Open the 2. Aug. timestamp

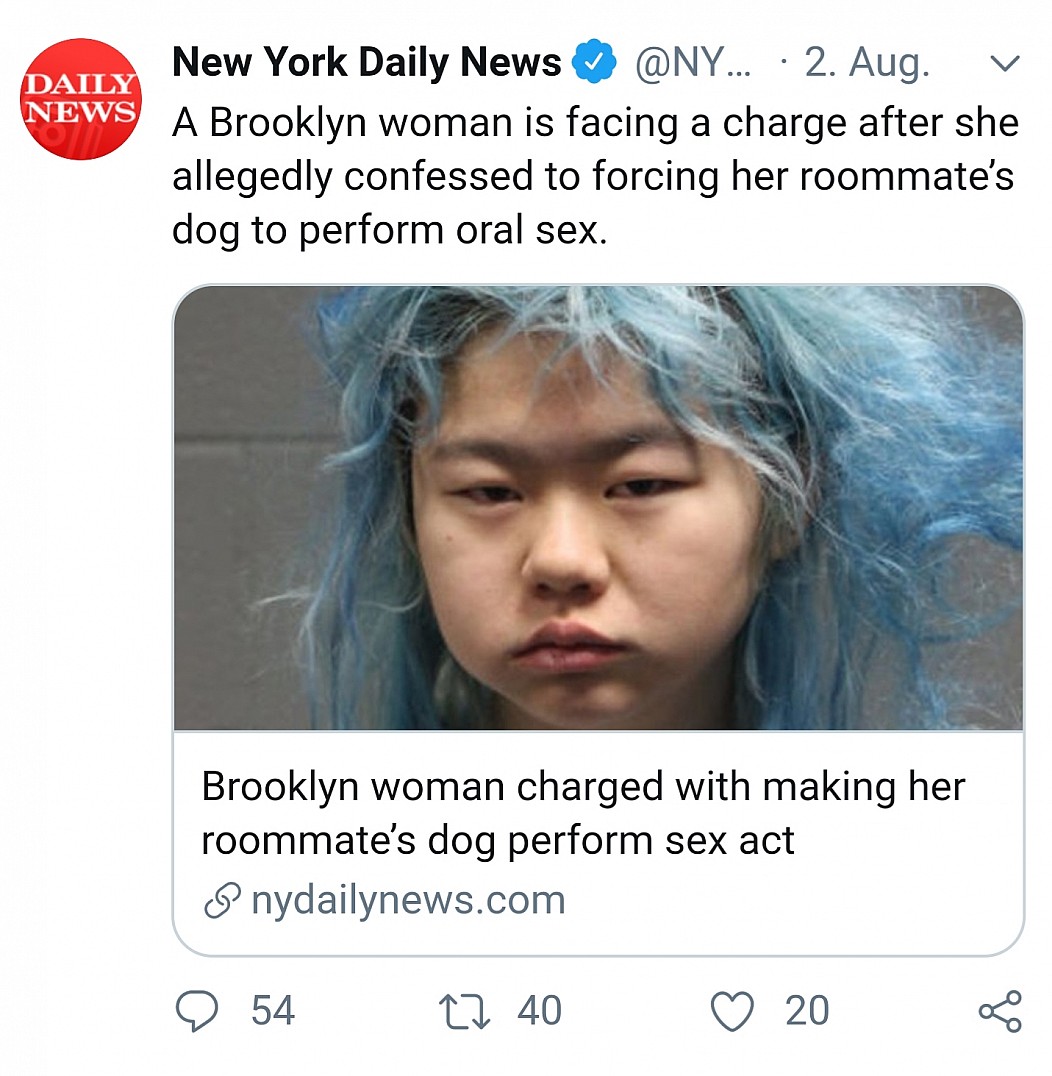[x=867, y=62]
